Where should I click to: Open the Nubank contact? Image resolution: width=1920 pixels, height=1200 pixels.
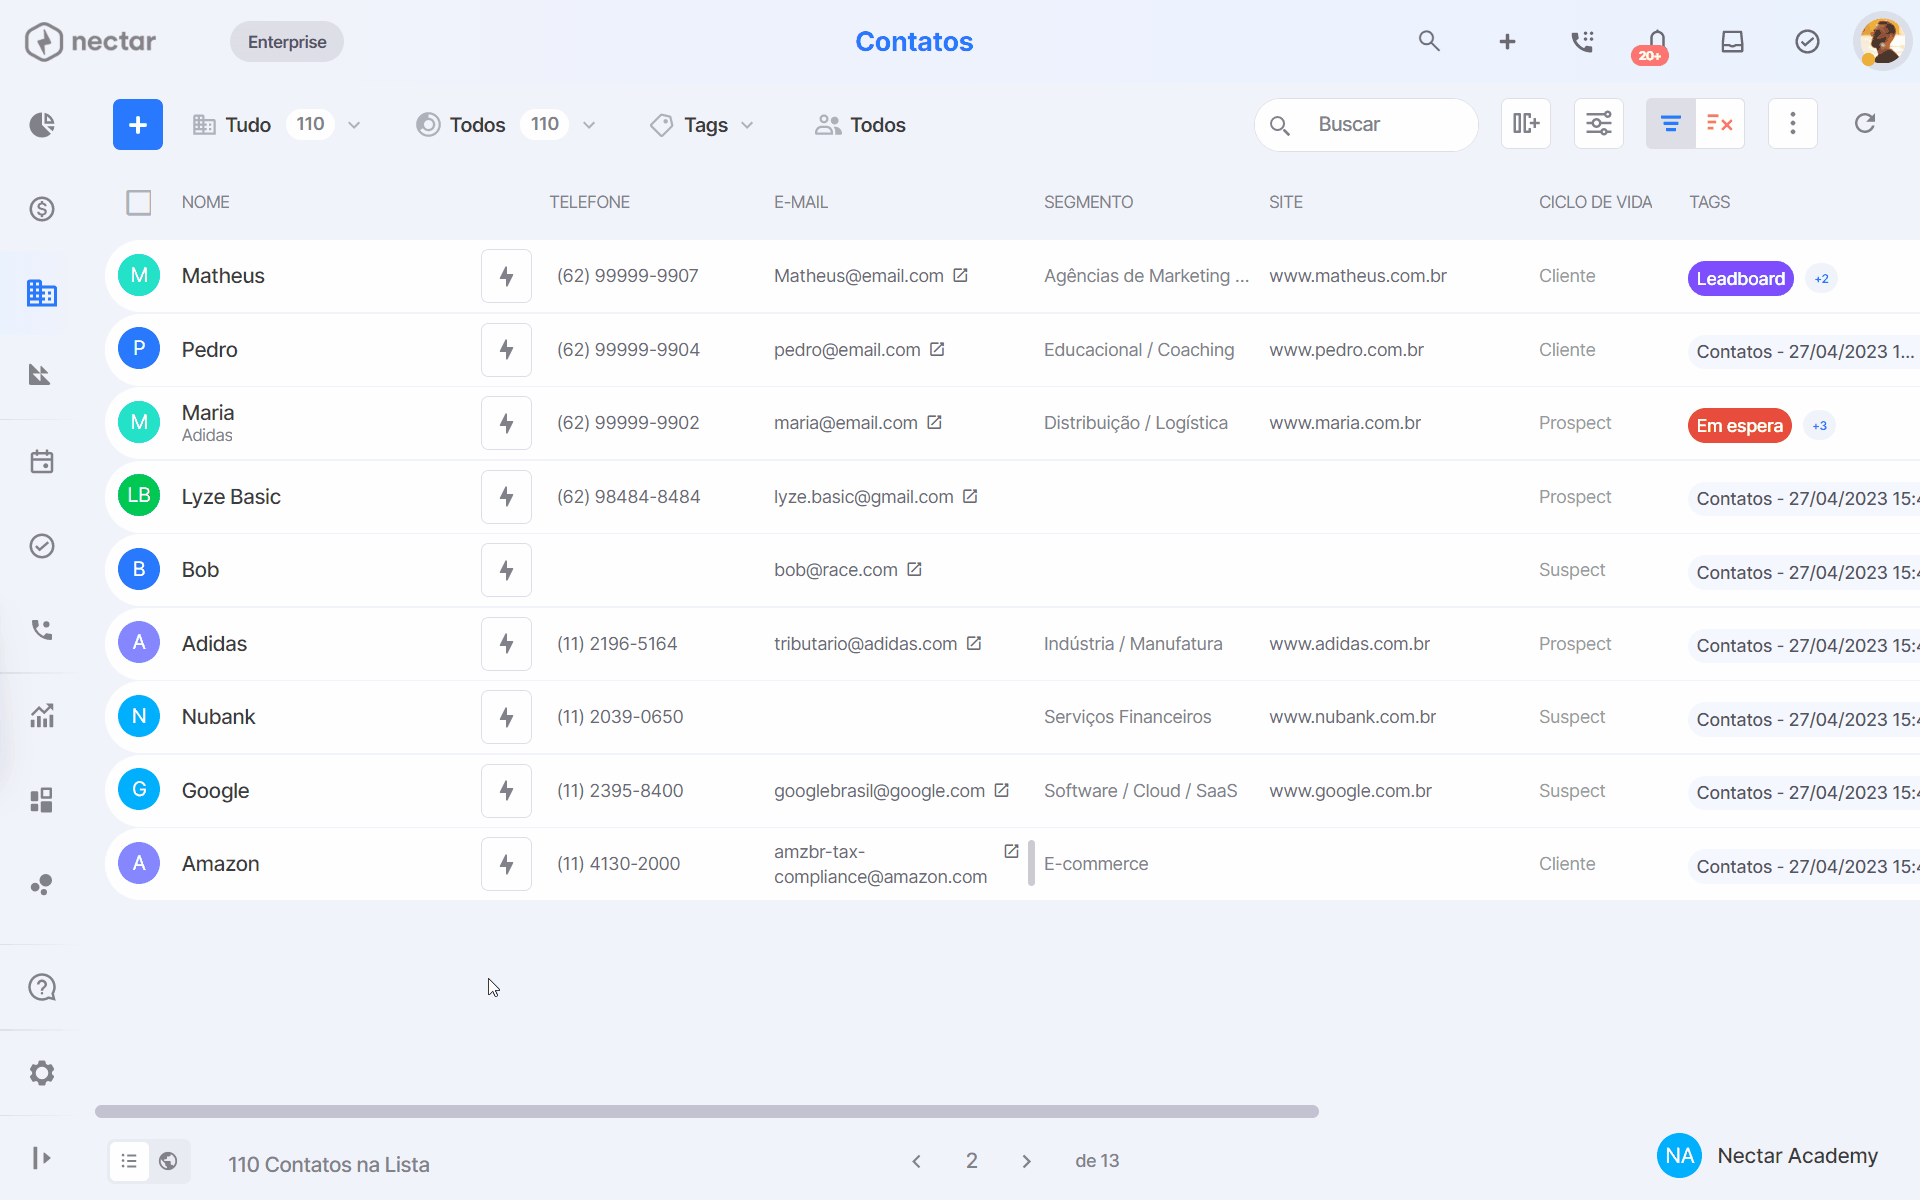[218, 717]
